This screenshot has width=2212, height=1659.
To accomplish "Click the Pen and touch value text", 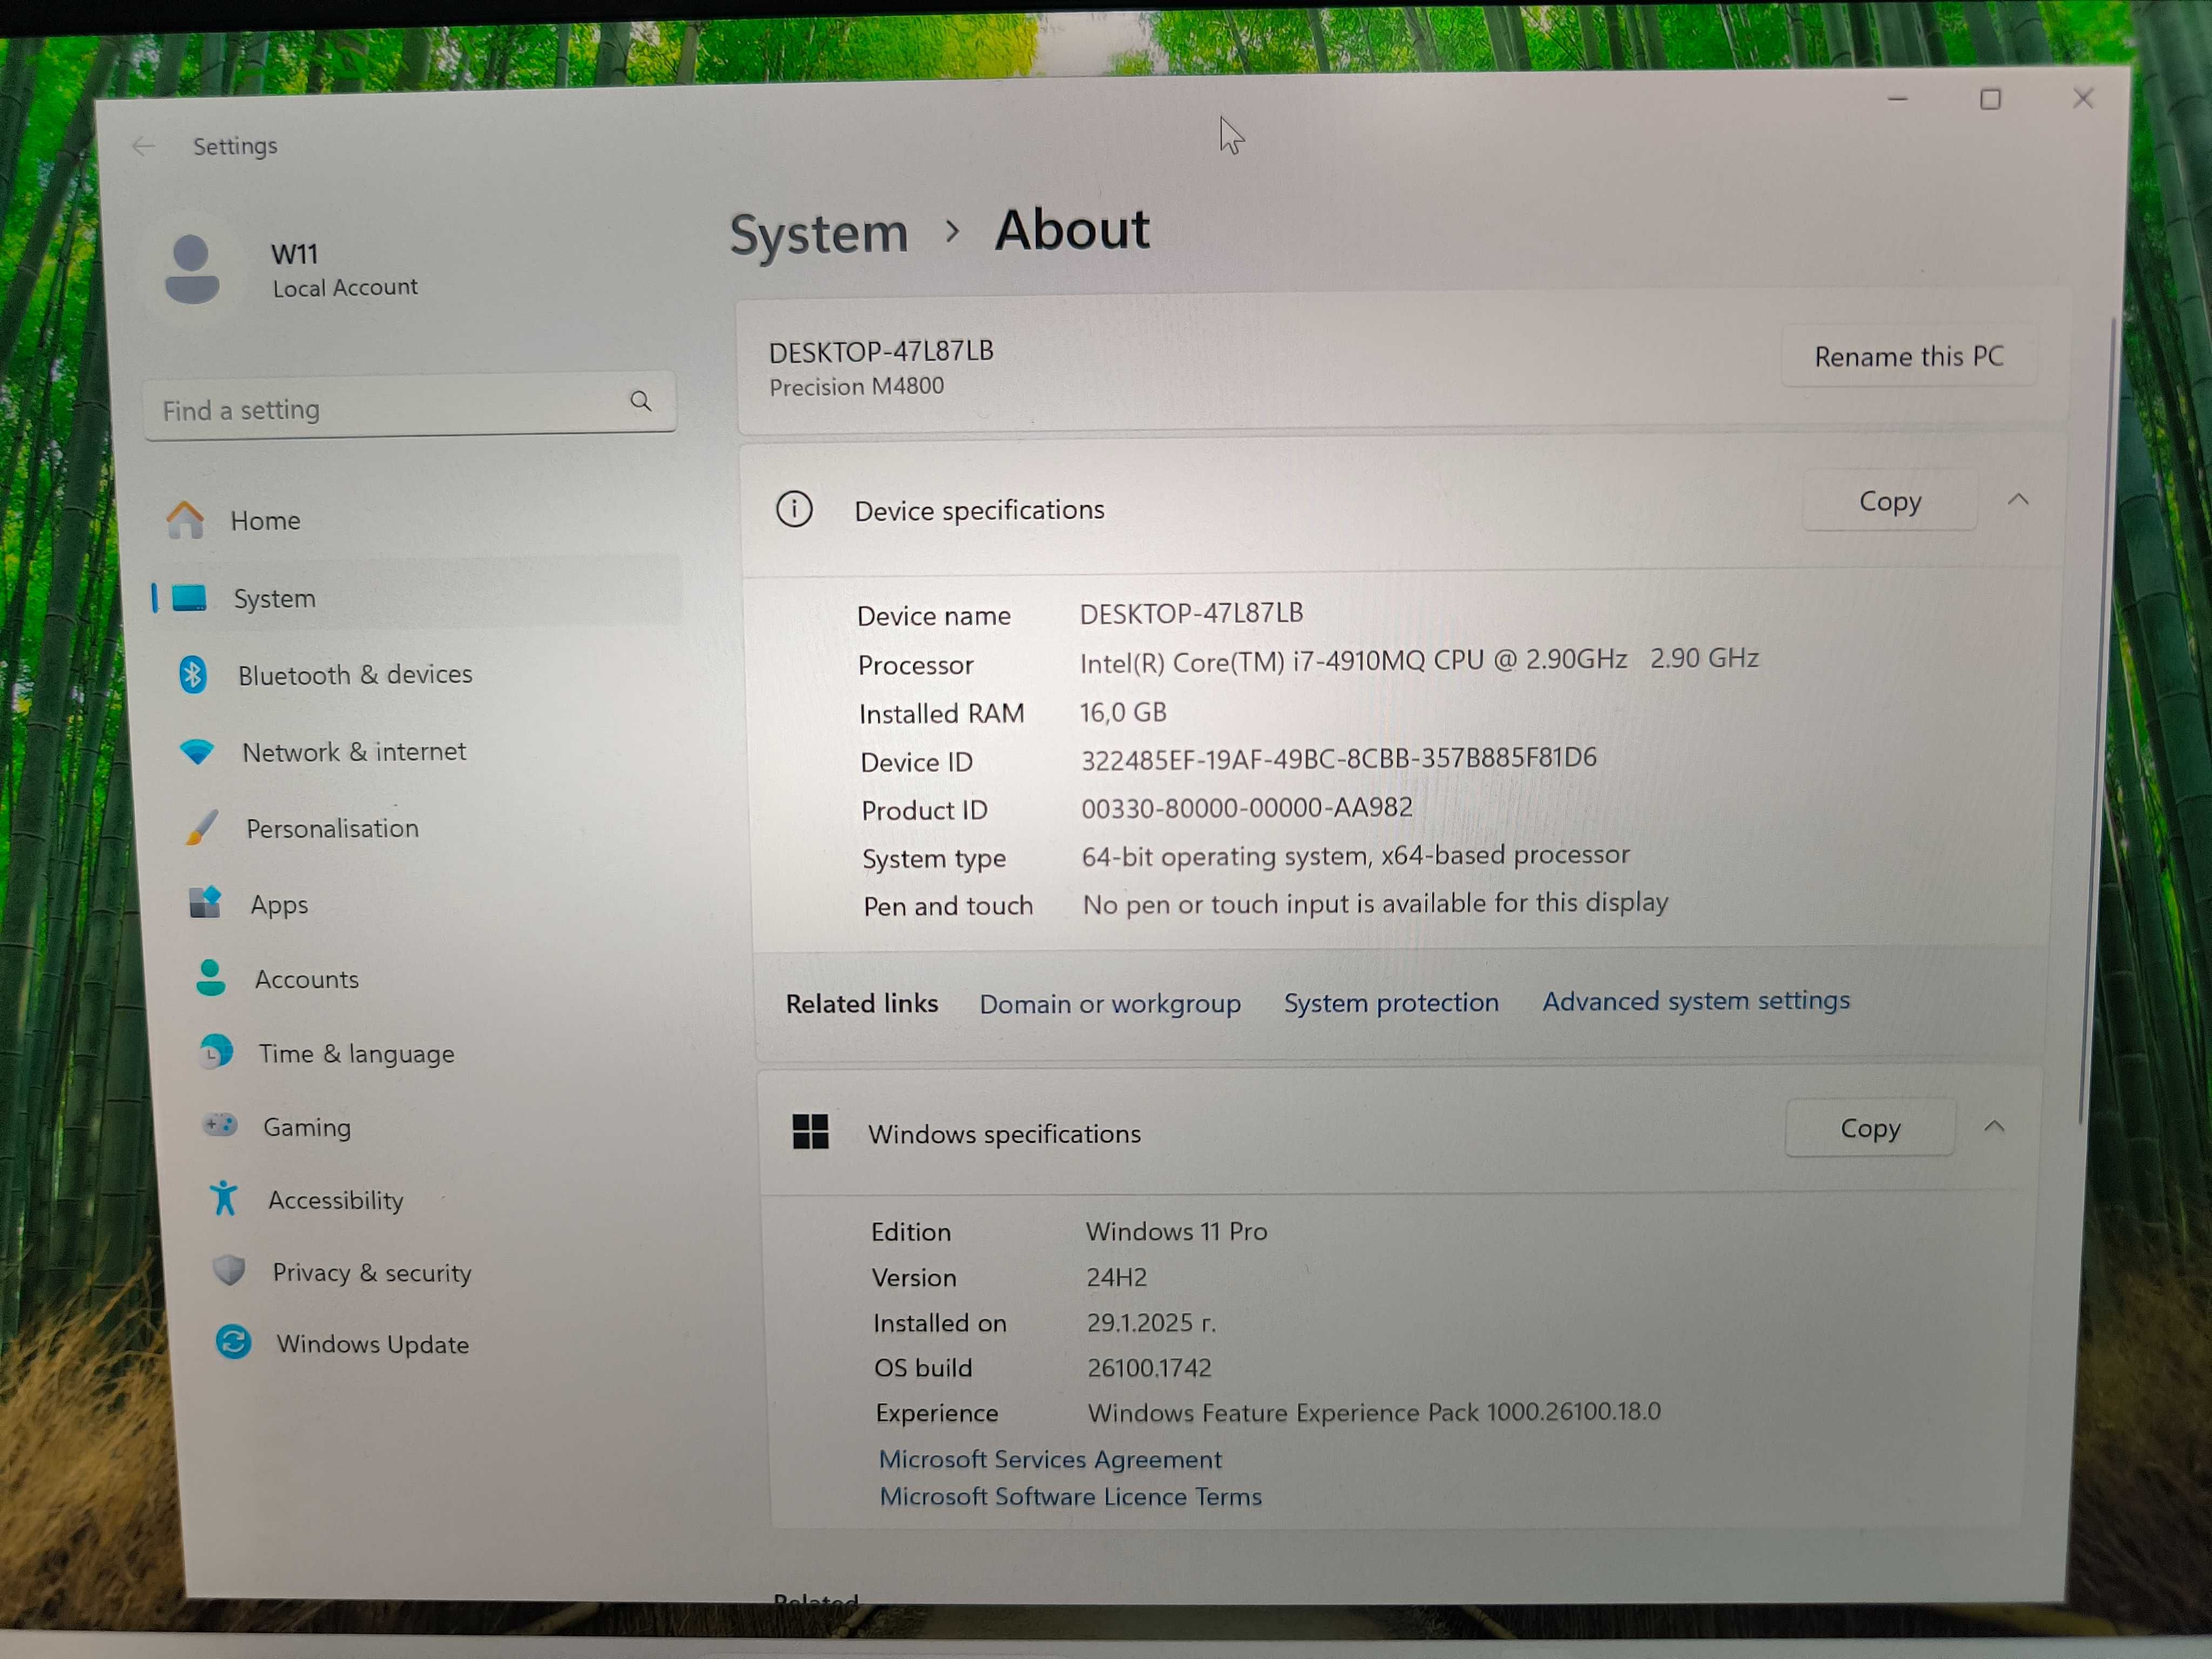I will [x=1375, y=903].
